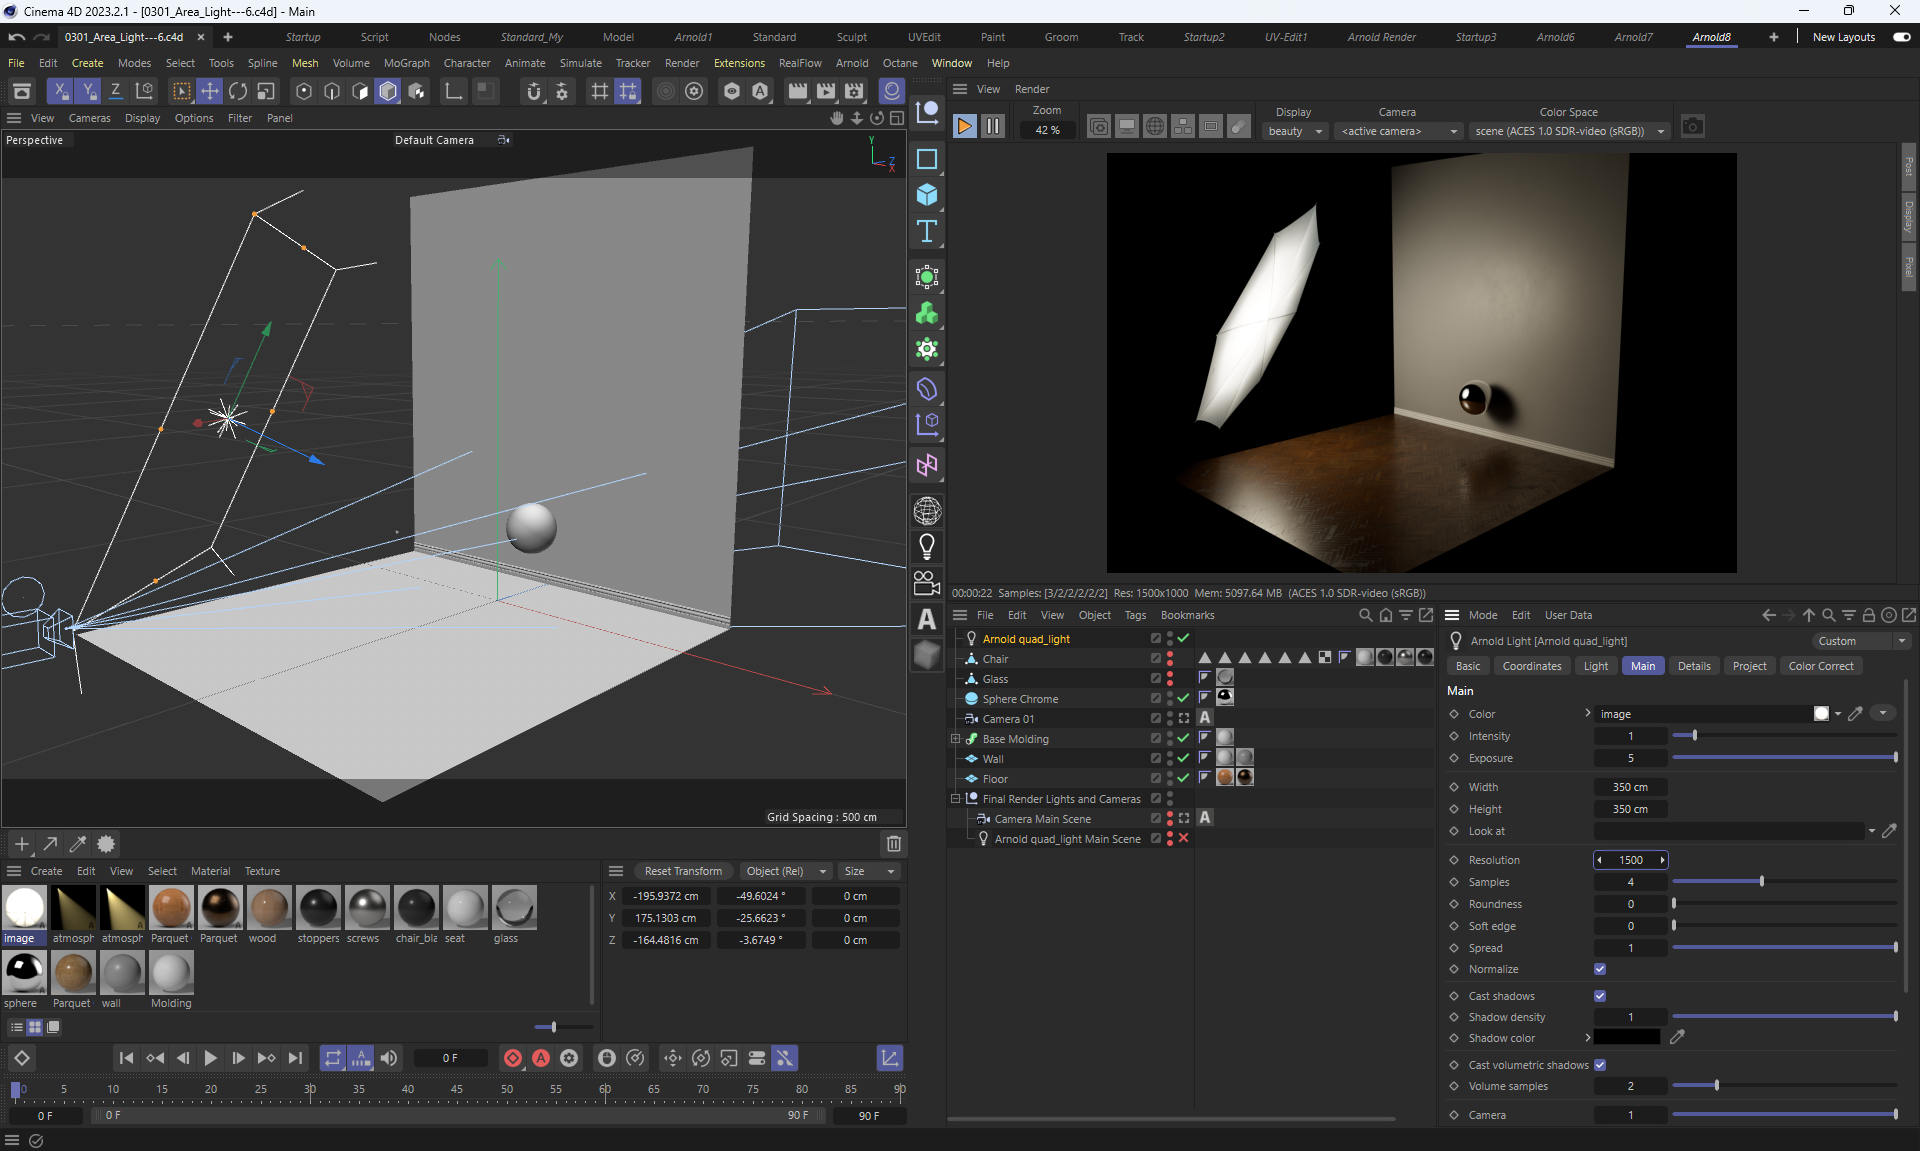The width and height of the screenshot is (1920, 1151).
Task: Select the Move tool in top toolbar
Action: click(x=210, y=91)
